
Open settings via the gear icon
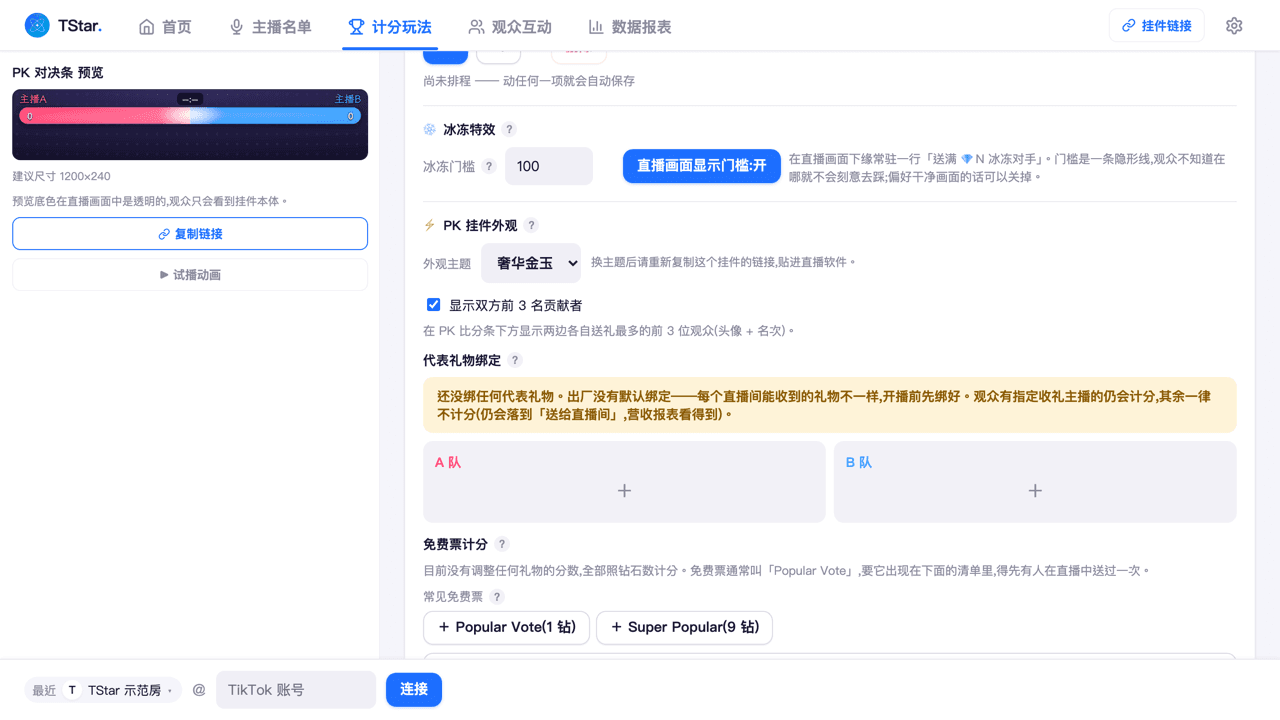click(x=1234, y=26)
